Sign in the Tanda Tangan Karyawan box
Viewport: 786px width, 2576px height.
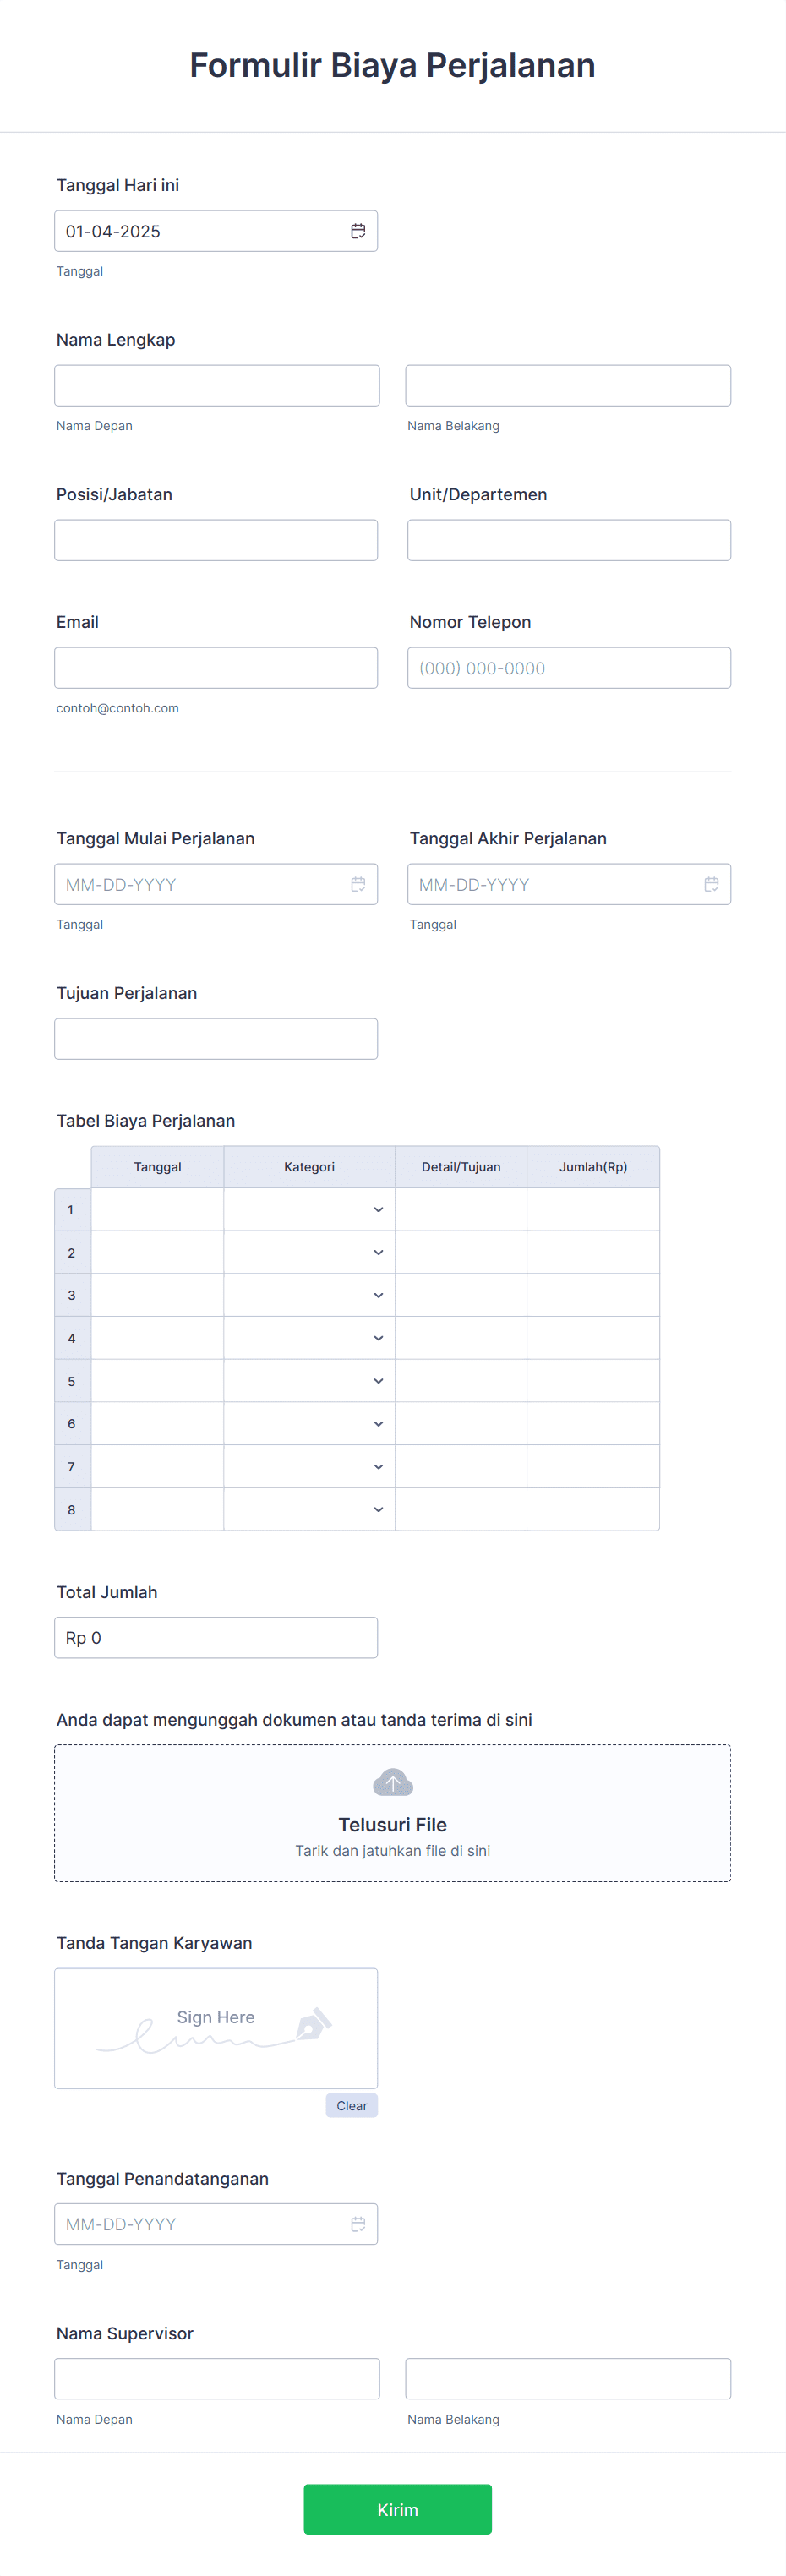click(216, 2028)
